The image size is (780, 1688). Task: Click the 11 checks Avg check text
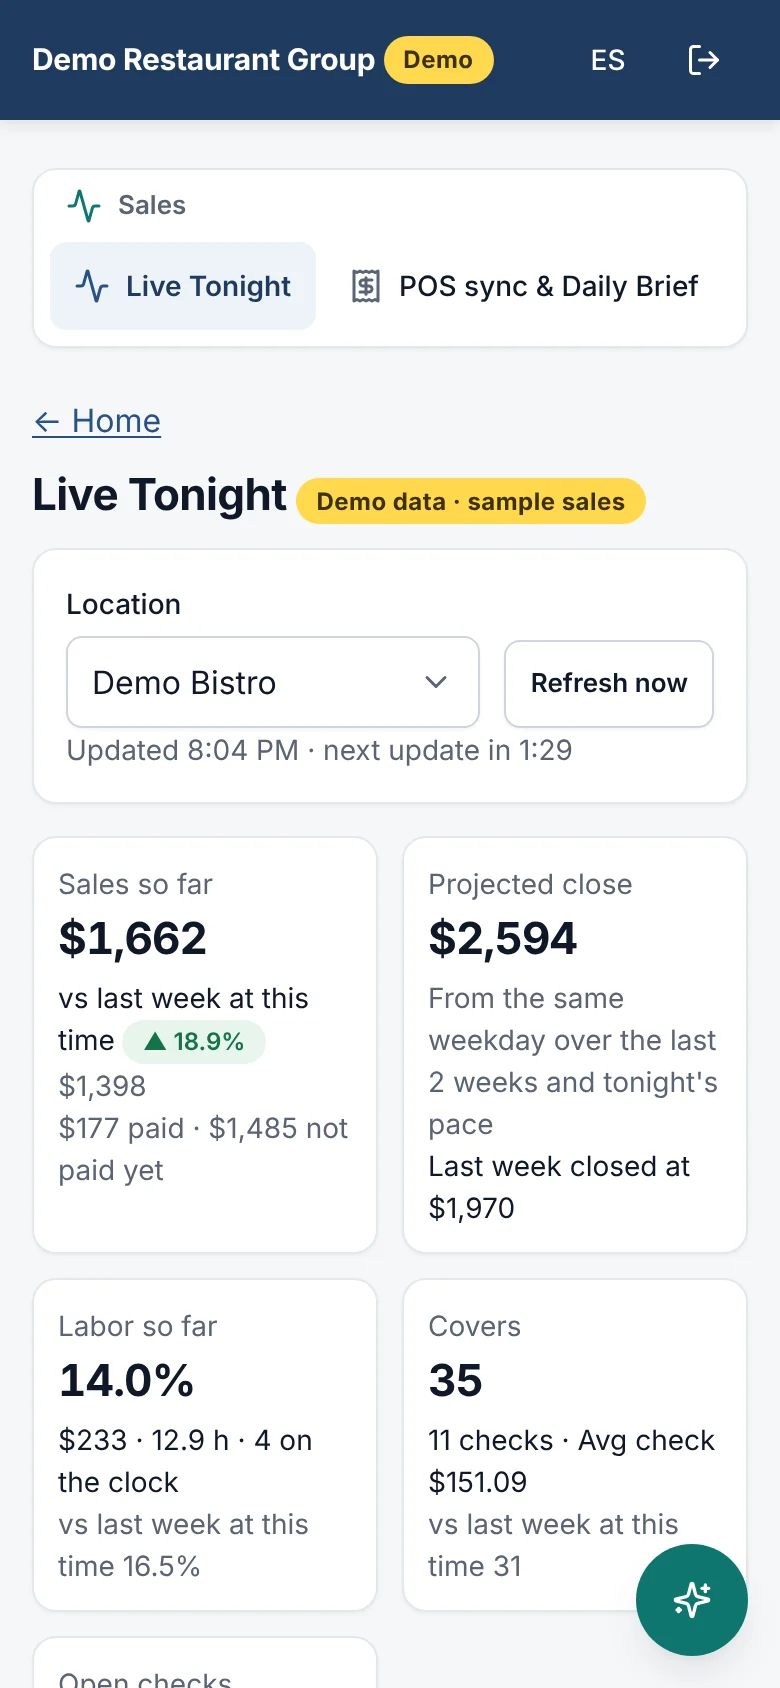(x=571, y=1461)
